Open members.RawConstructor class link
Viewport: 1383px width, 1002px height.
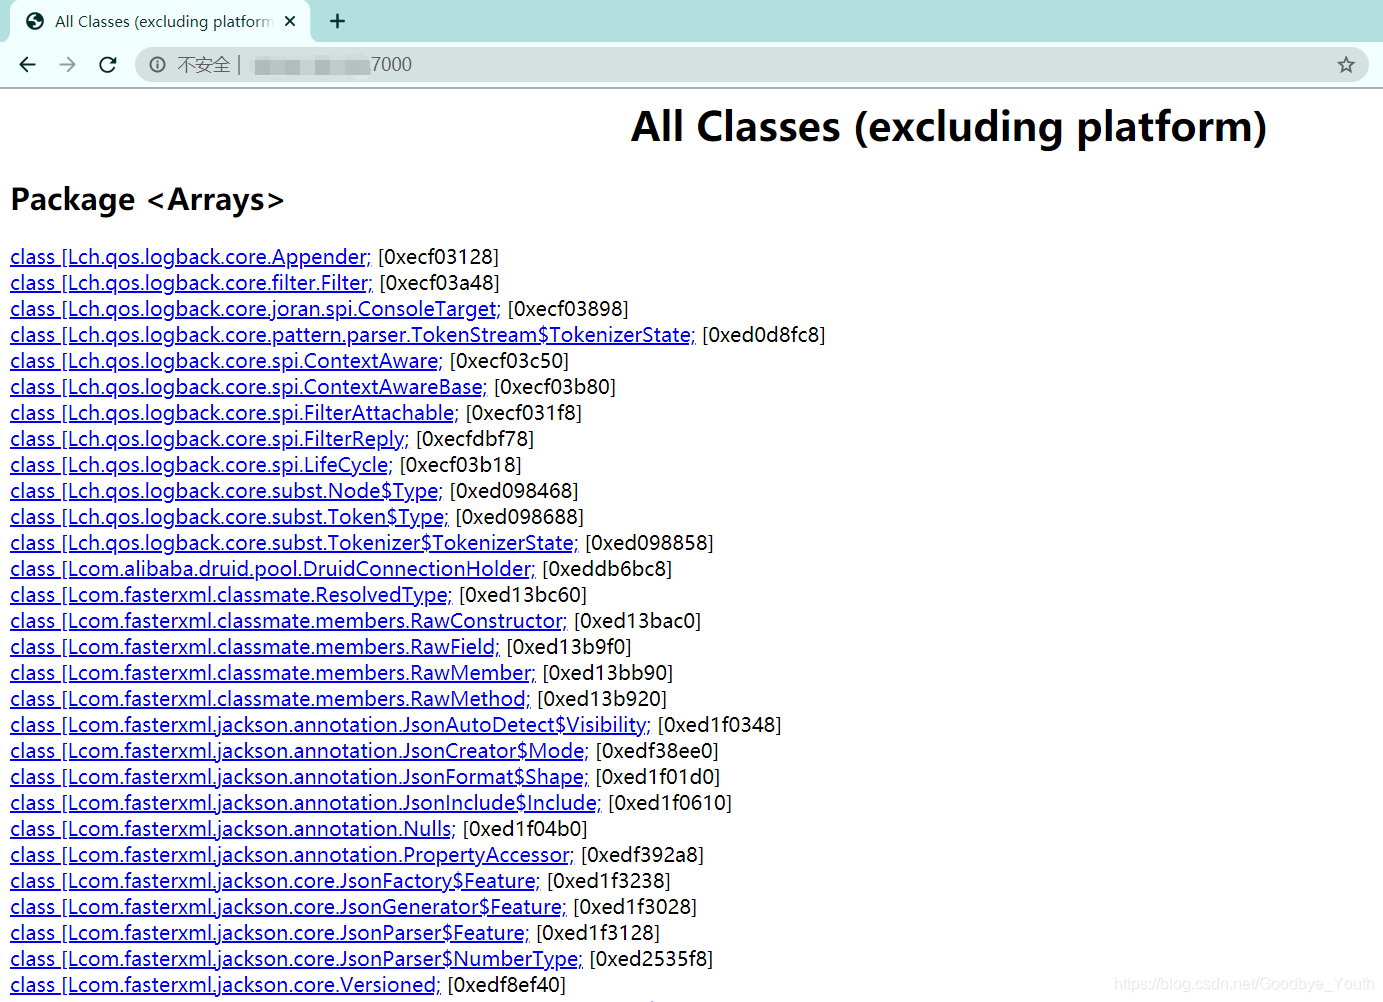pos(288,621)
